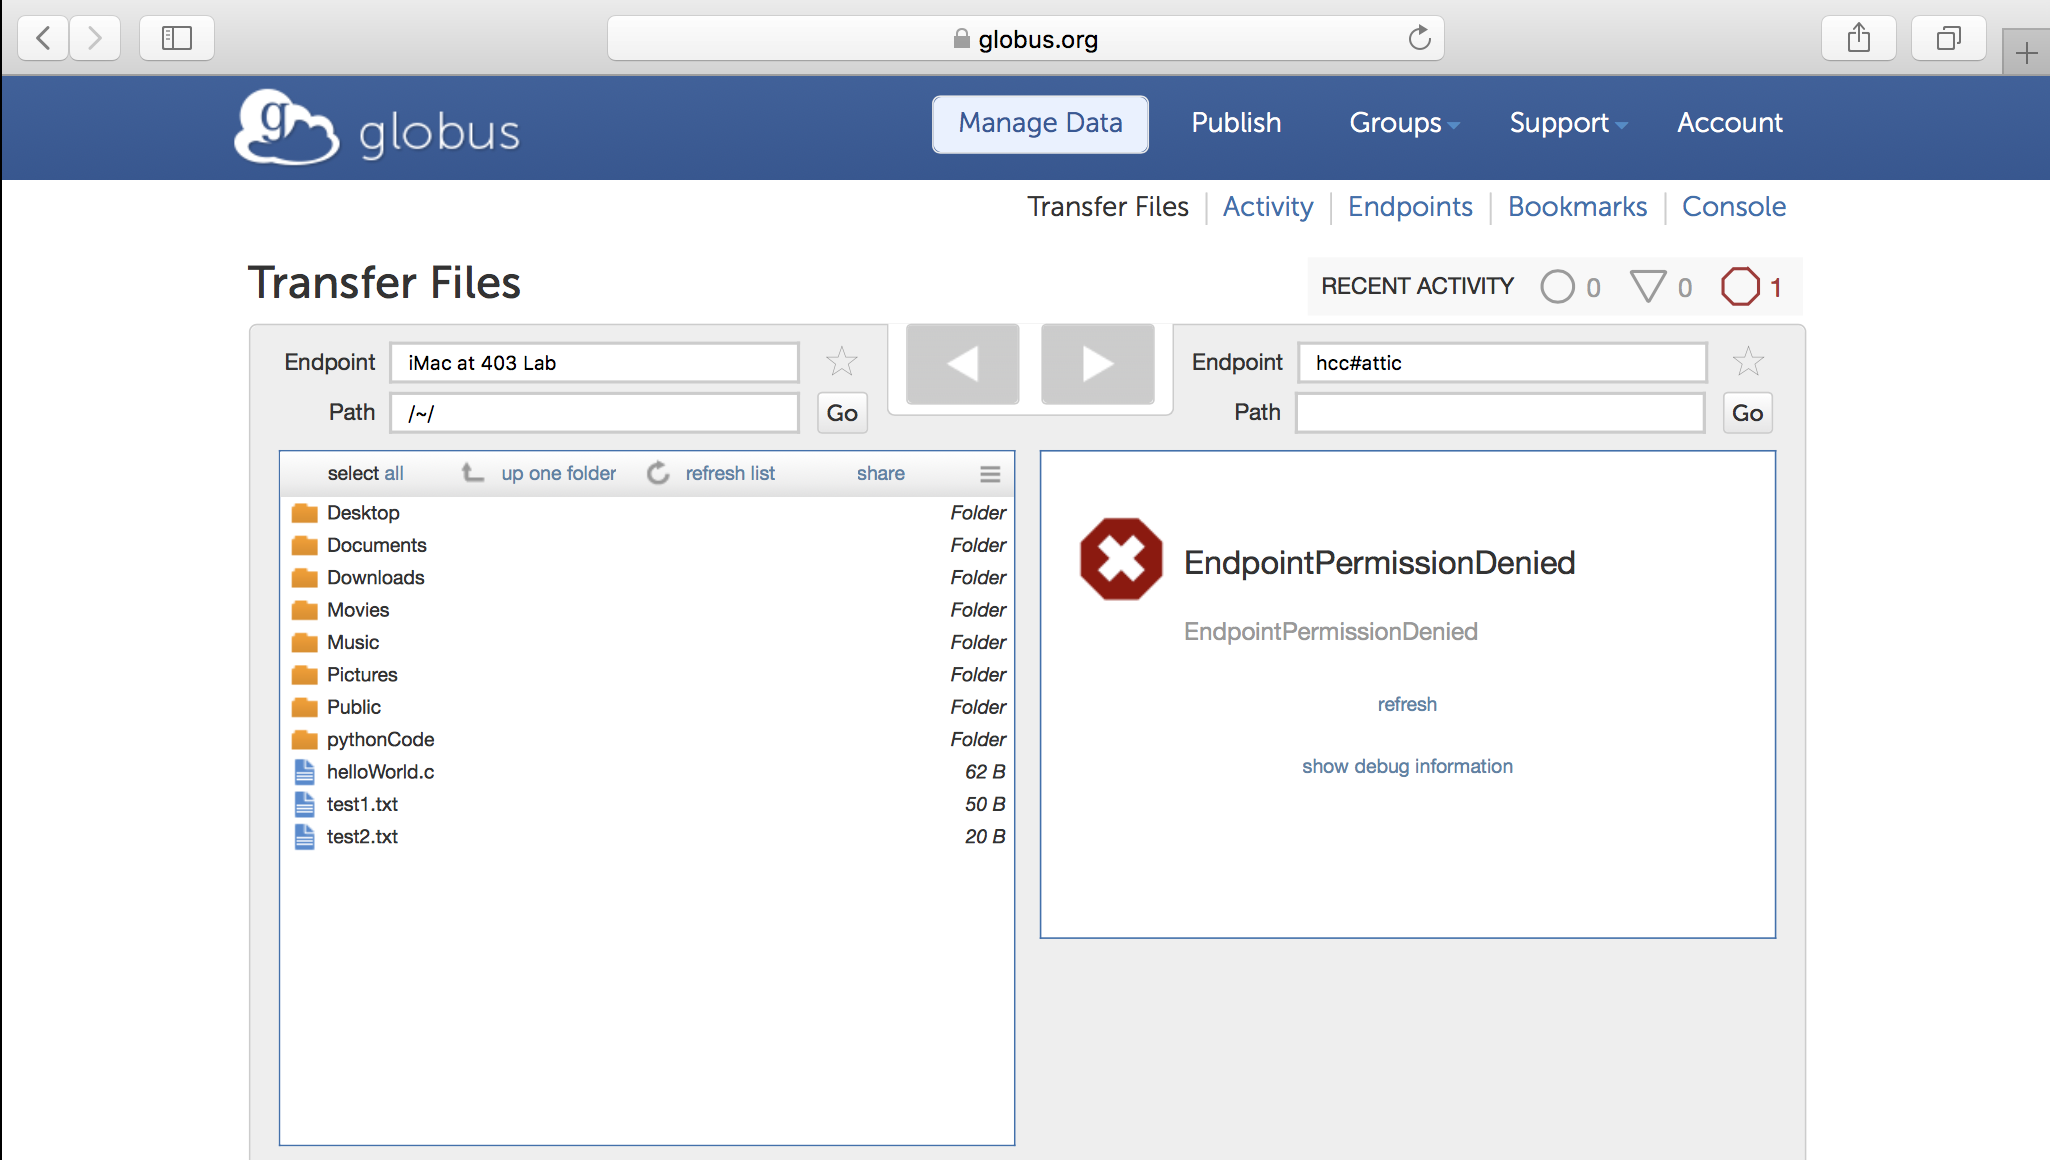Select the Movies folder row
2050x1160 pixels.
click(647, 610)
